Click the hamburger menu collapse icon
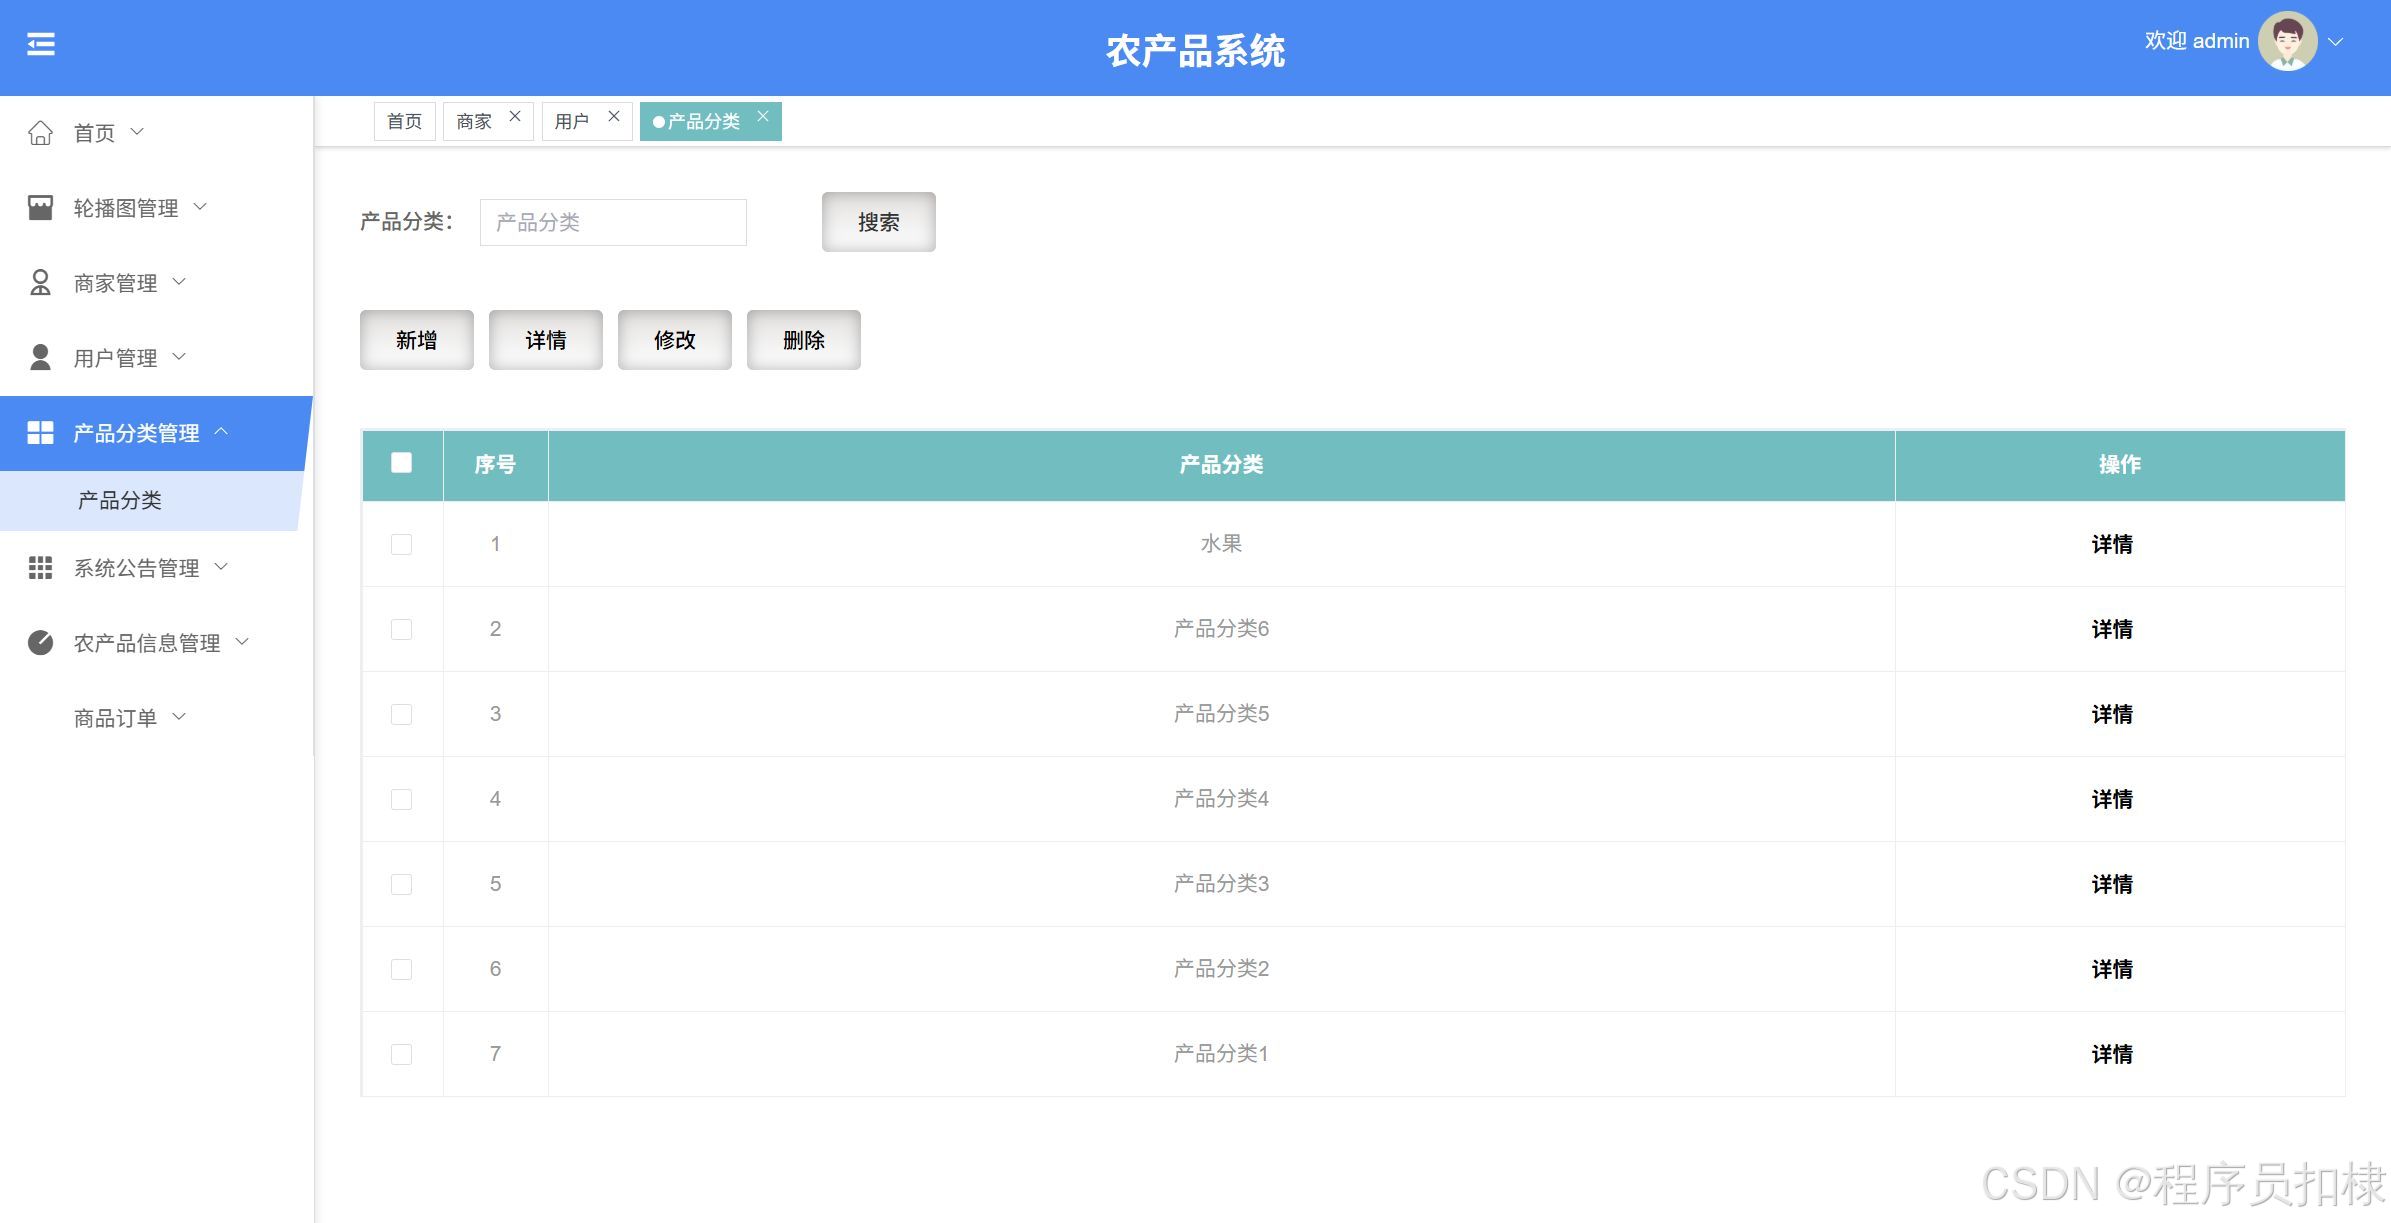2391x1223 pixels. coord(41,45)
